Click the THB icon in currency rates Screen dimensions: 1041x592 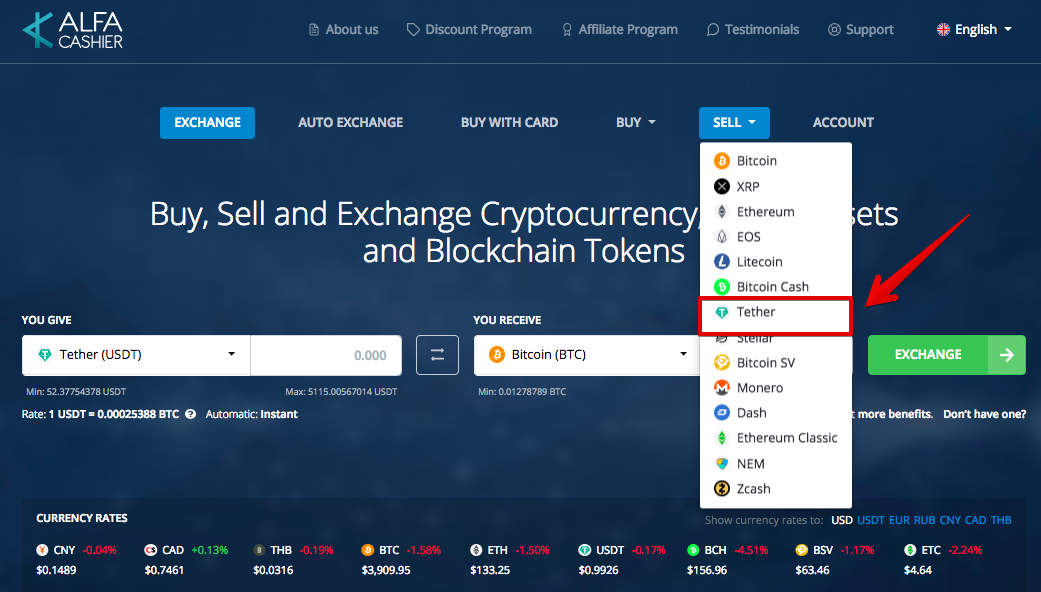tap(259, 550)
